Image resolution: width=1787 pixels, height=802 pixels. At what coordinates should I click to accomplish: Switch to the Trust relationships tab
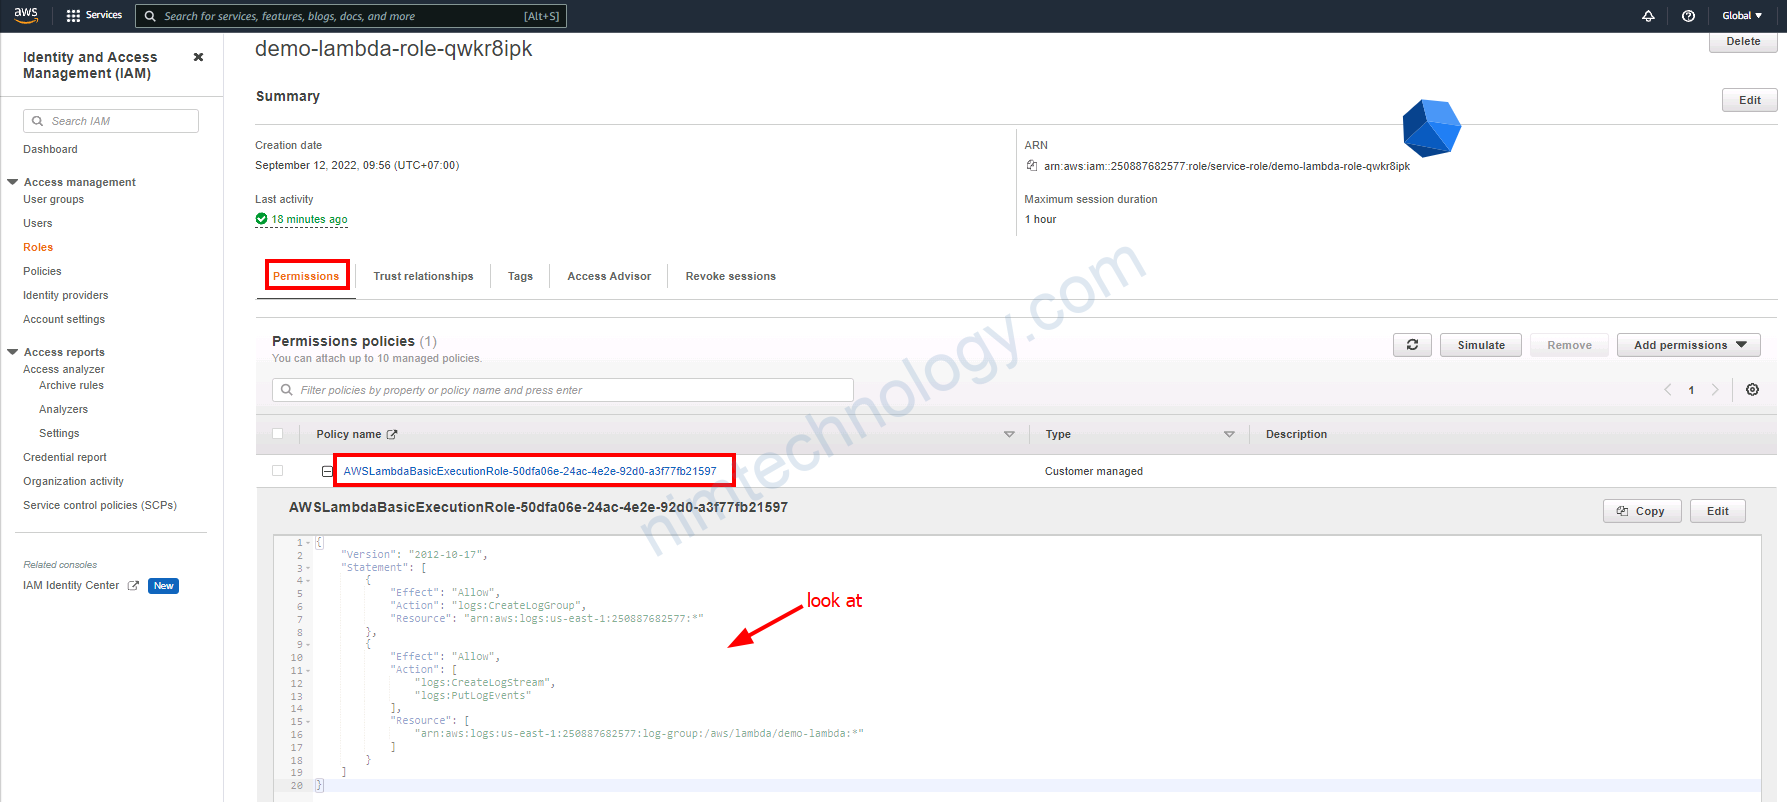click(423, 276)
